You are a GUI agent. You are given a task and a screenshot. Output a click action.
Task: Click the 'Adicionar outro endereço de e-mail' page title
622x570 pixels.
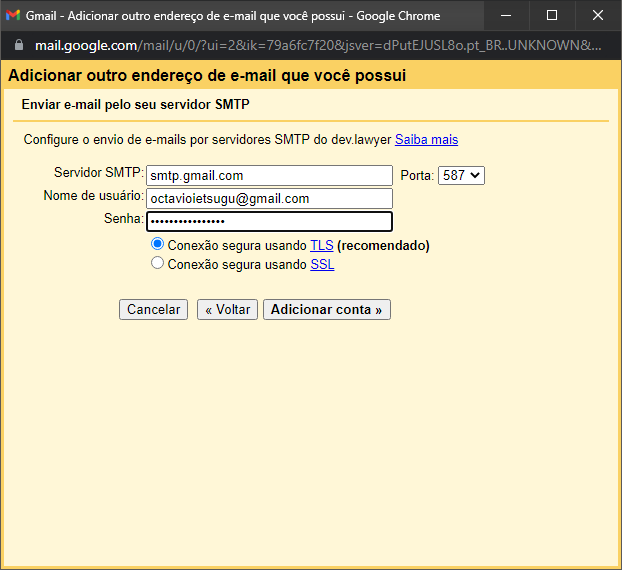(207, 75)
